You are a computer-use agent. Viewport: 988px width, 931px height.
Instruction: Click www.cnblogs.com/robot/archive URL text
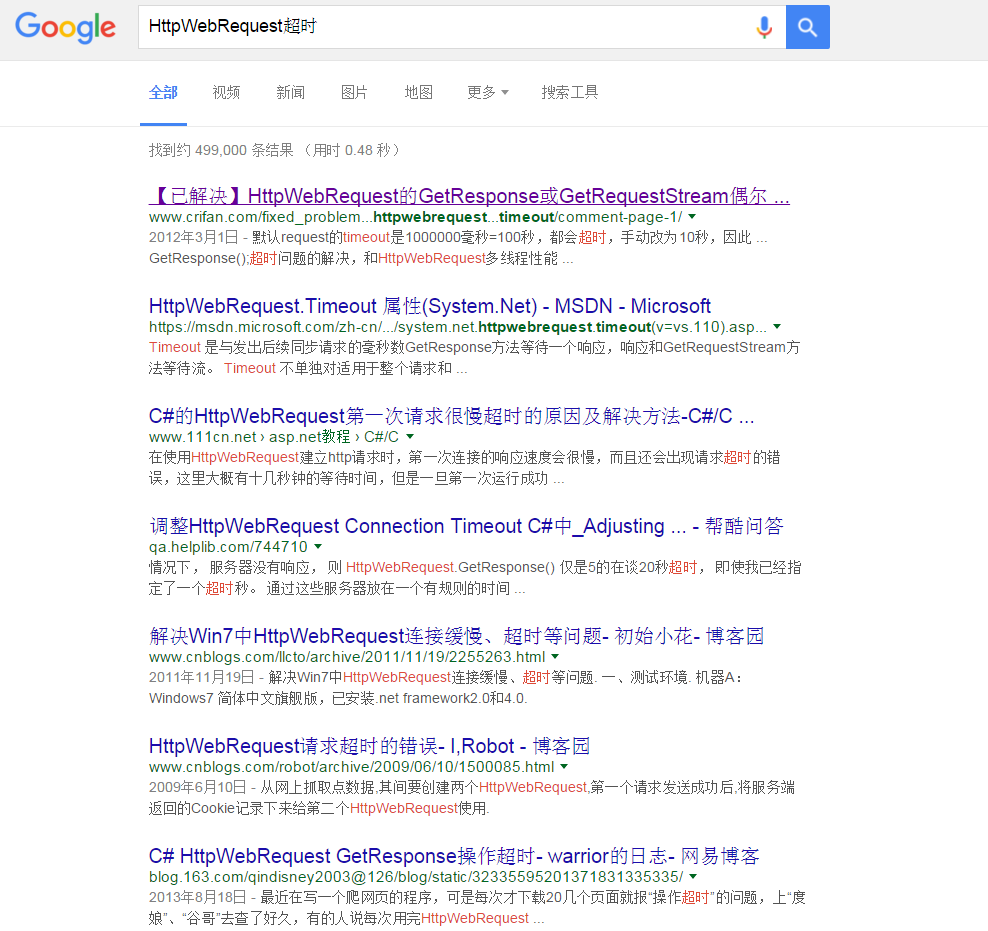352,767
